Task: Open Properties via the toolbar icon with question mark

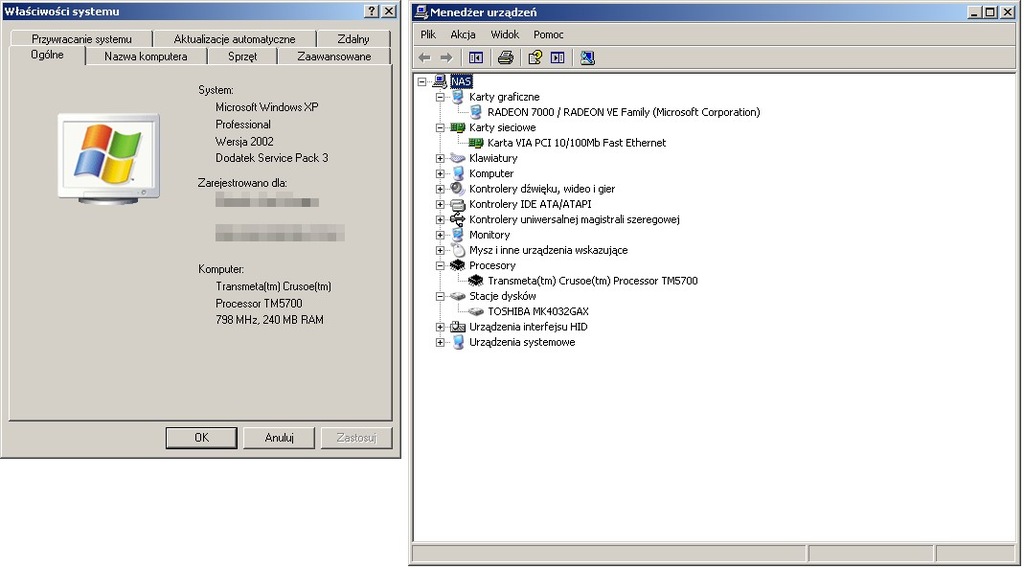Action: pos(535,57)
